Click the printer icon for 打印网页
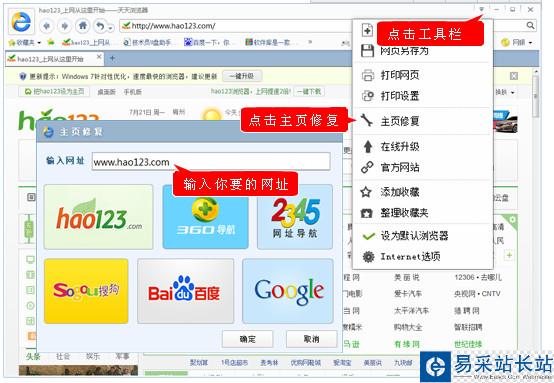554x383 pixels. point(368,75)
